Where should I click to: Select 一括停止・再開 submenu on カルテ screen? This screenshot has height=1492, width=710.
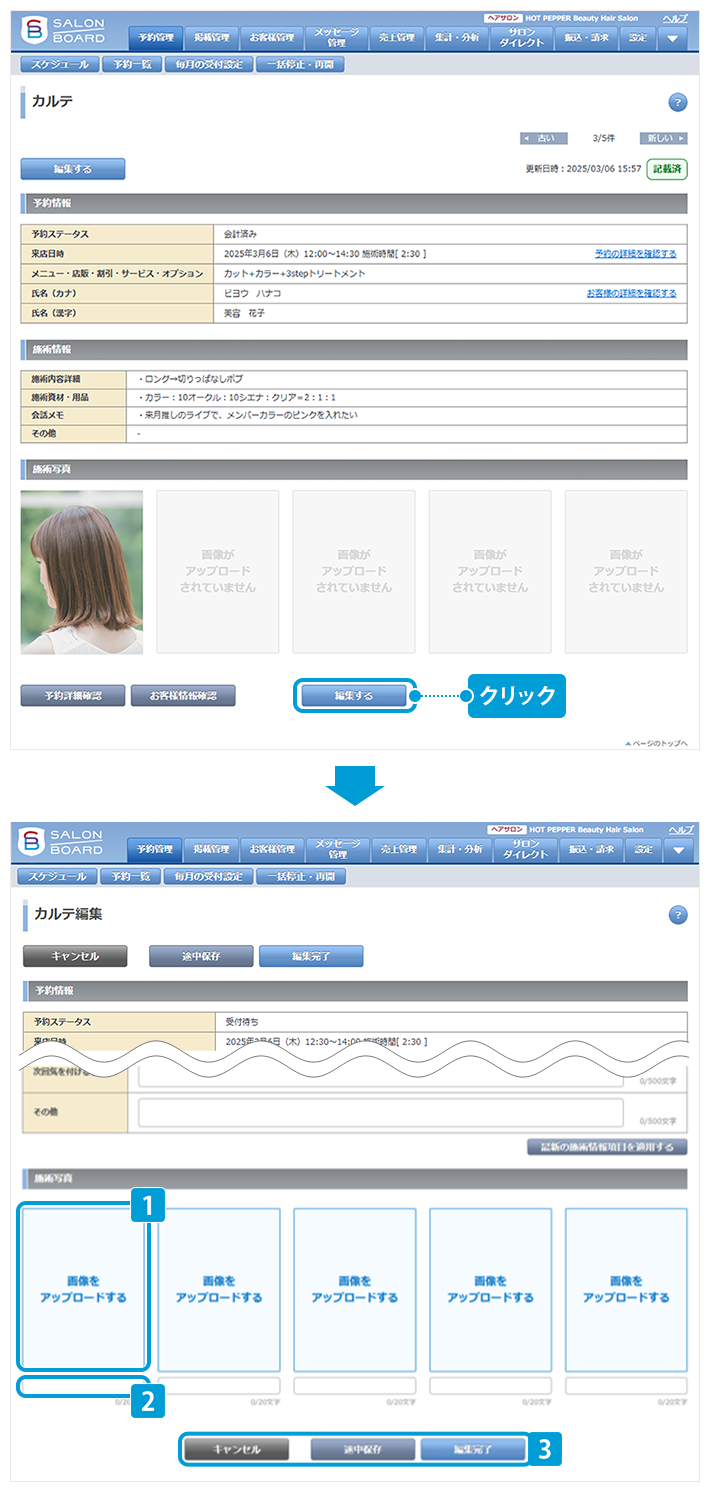tap(301, 64)
